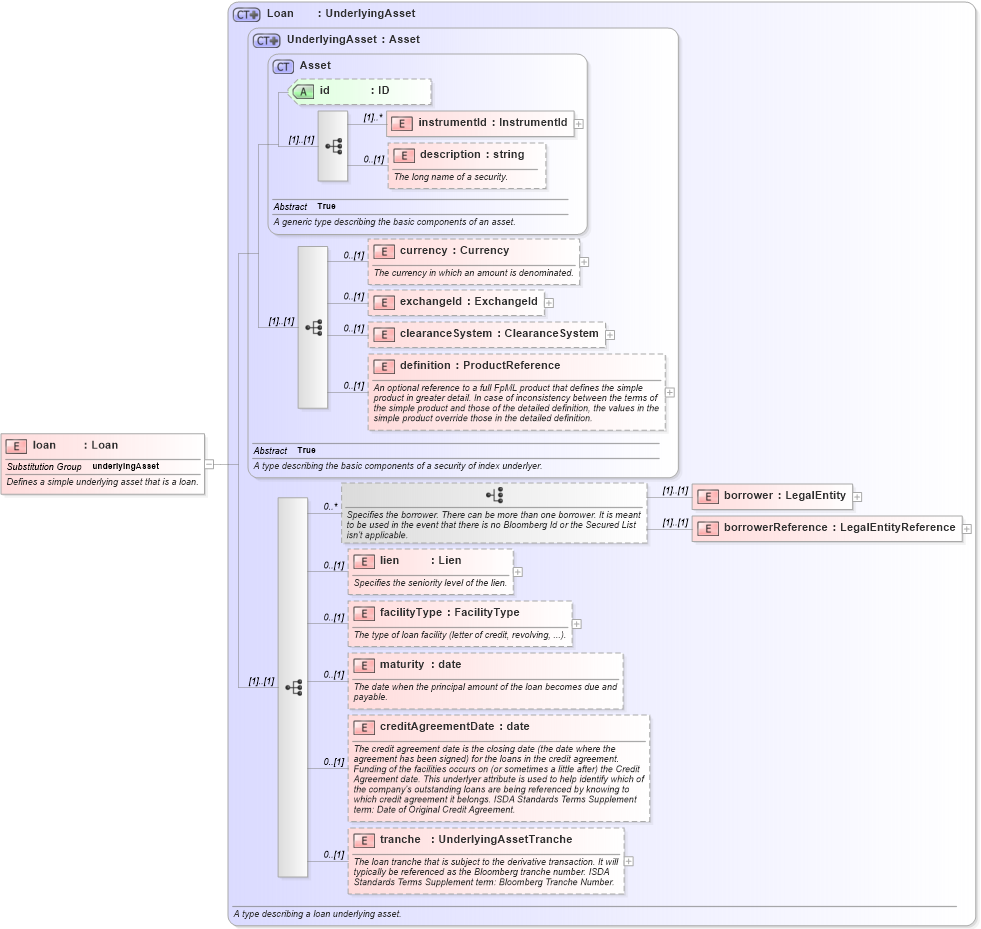Expand the loan substitution group connector
The height and width of the screenshot is (929, 981).
click(x=211, y=463)
